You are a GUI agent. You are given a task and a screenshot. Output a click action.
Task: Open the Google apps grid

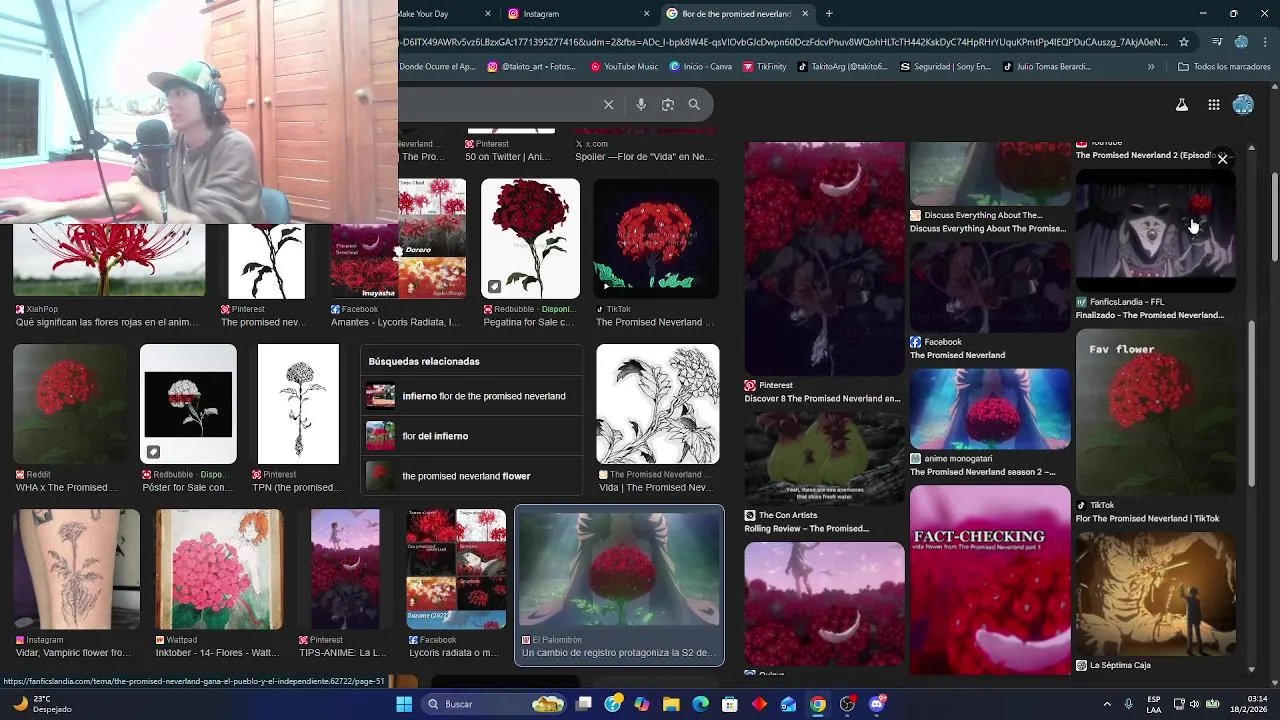click(1213, 104)
